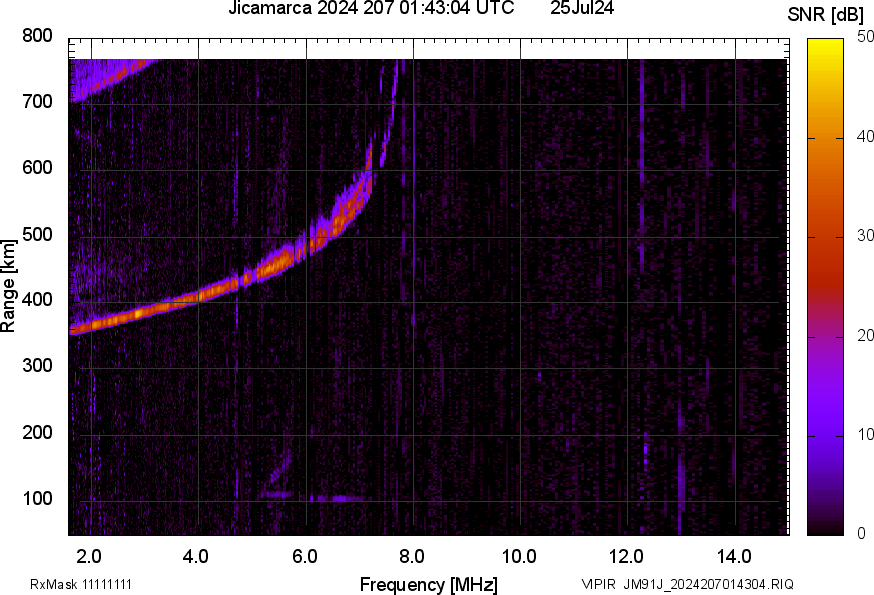Click the 'SNR [dB]' colorbar title
This screenshot has height=595, width=874.
[x=826, y=15]
